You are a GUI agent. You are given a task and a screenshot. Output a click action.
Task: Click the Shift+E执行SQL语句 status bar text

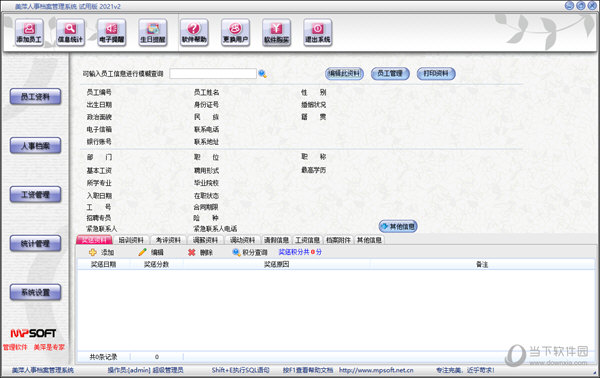tap(241, 370)
